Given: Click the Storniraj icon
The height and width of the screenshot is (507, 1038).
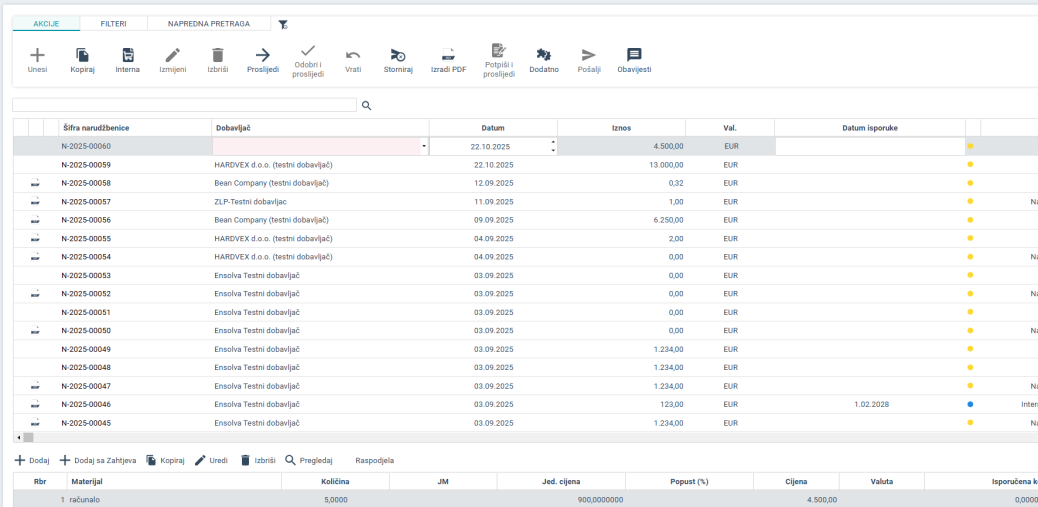Looking at the screenshot, I should point(398,56).
